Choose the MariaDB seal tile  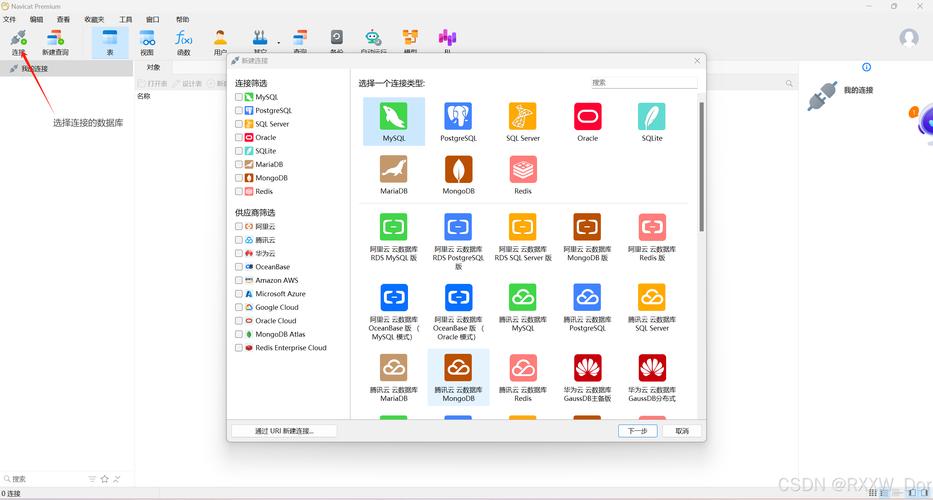394,174
